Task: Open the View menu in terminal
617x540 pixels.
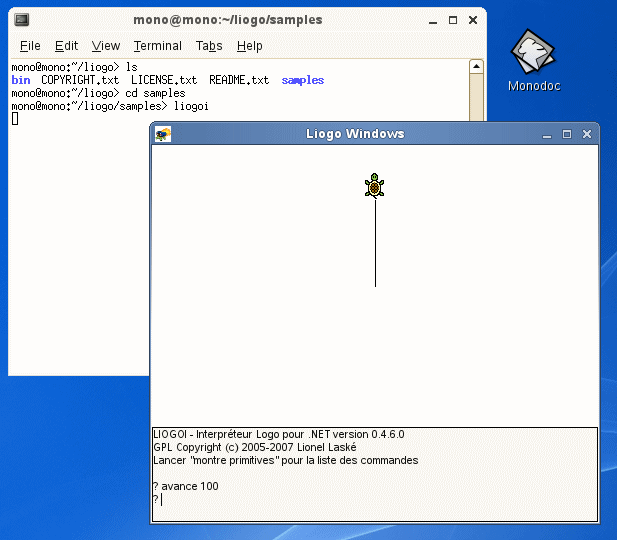Action: coord(105,46)
